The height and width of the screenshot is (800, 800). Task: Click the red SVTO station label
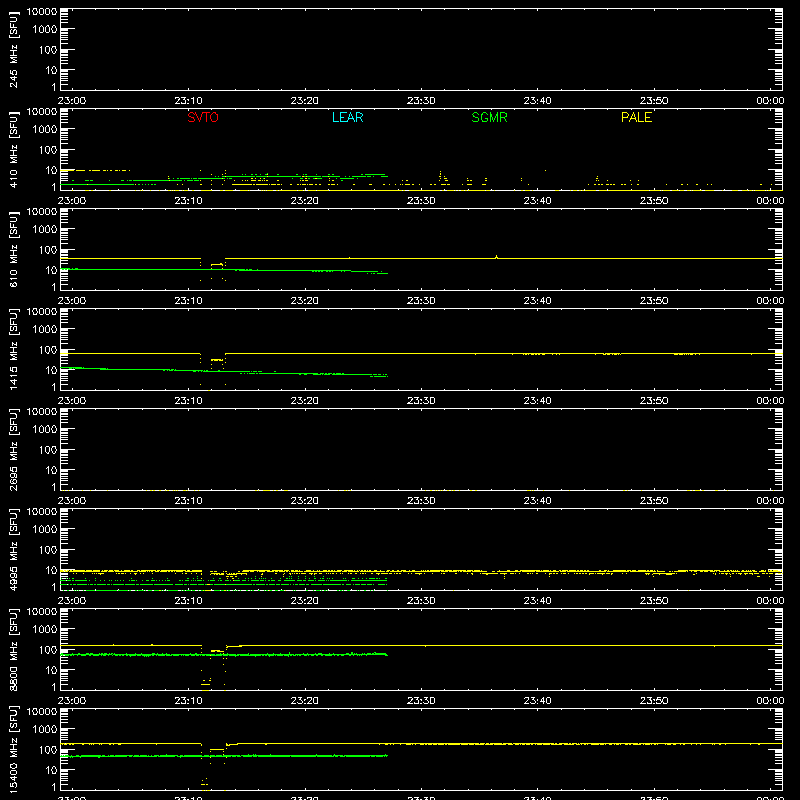203,117
